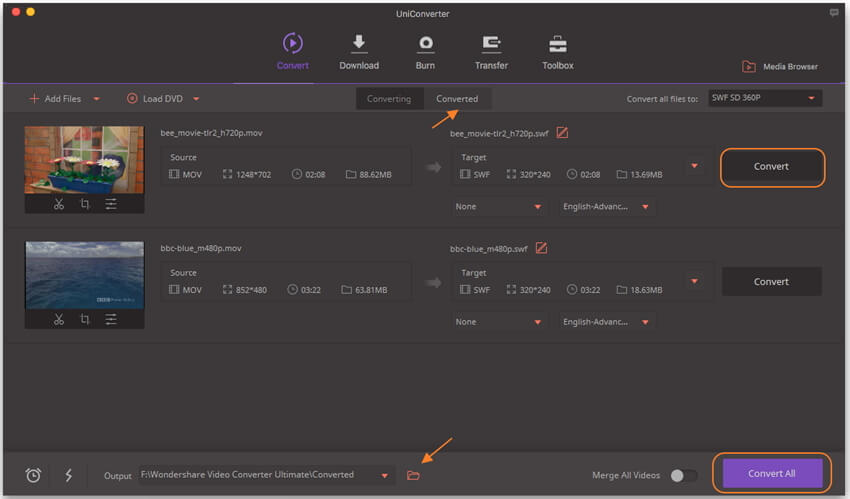850x499 pixels.
Task: Expand target format options for bbc-blue
Action: pyautogui.click(x=694, y=281)
